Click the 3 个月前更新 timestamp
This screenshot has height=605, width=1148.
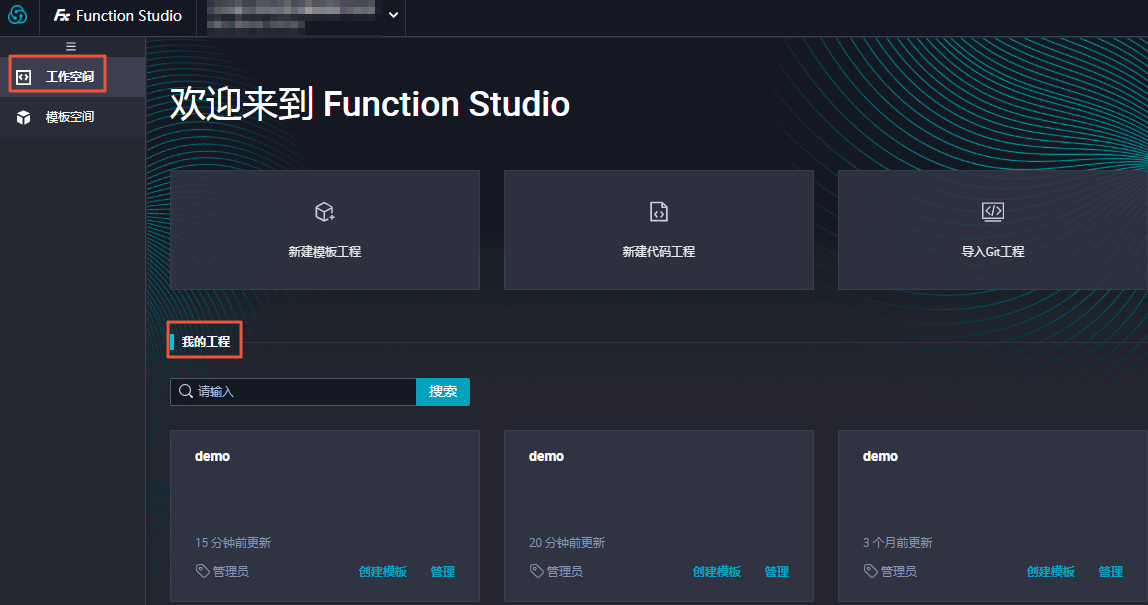pos(898,543)
